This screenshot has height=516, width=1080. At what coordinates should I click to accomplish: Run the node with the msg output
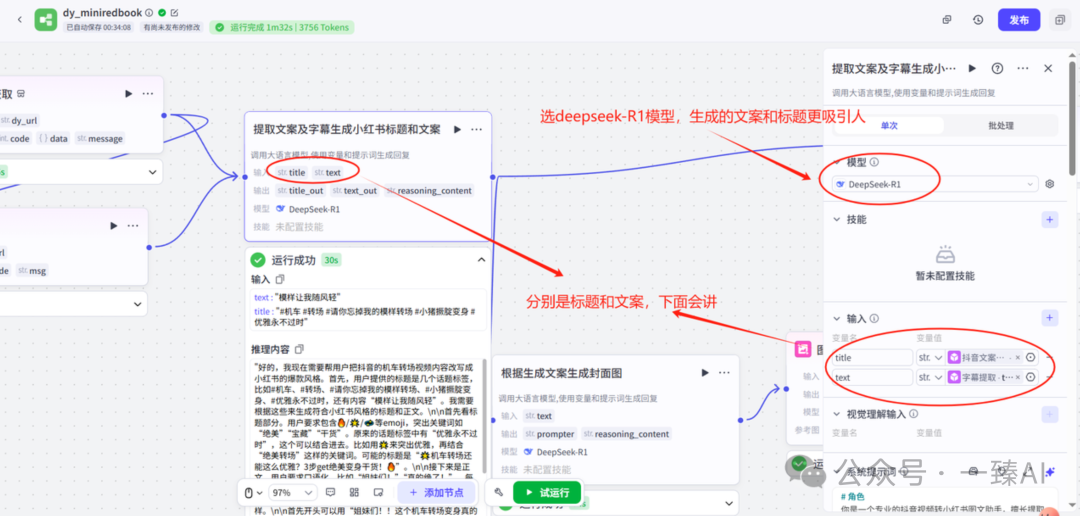[x=113, y=225]
